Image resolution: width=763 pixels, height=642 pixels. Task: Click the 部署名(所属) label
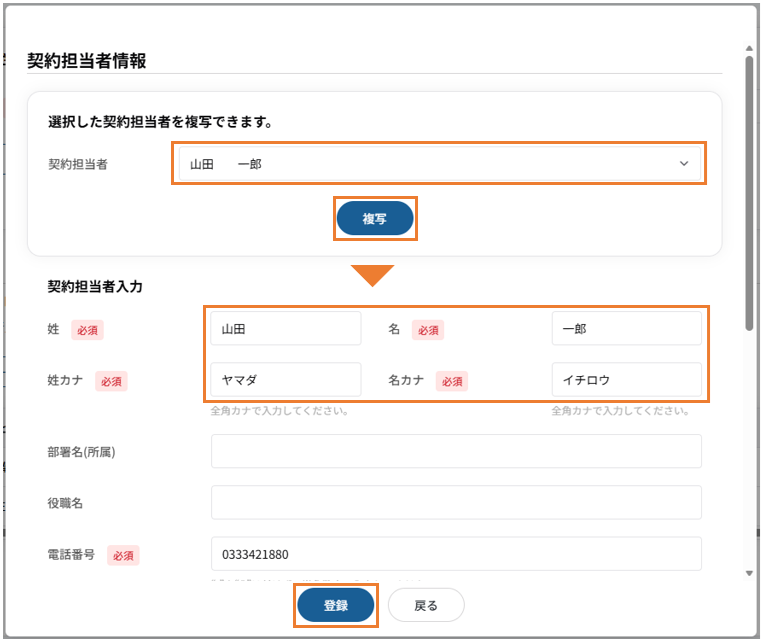(x=81, y=452)
